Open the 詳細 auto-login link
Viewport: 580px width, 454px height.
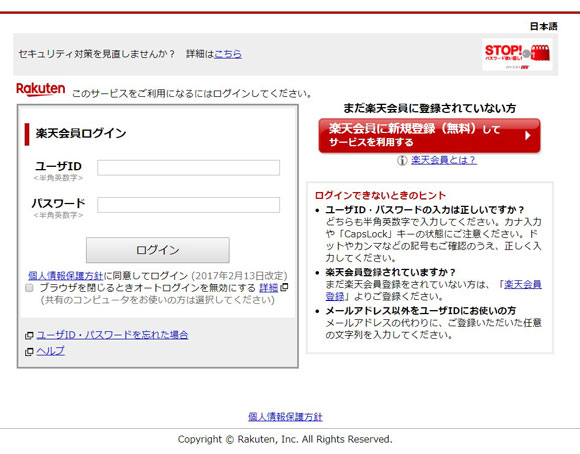(269, 287)
